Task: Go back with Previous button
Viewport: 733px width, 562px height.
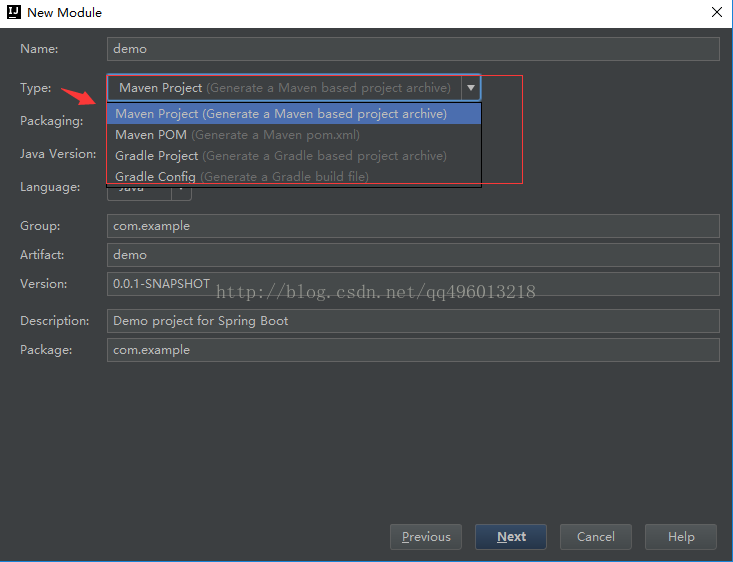Action: [x=426, y=537]
